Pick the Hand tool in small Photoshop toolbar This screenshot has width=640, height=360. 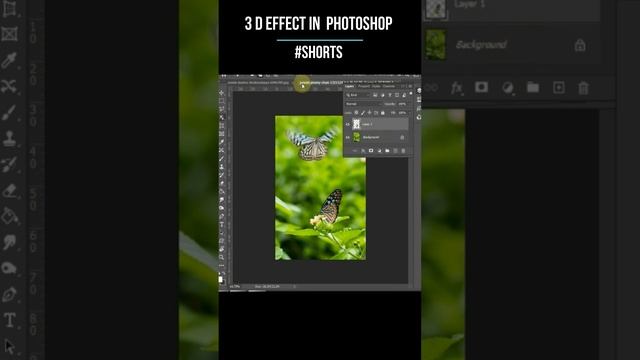[x=222, y=249]
